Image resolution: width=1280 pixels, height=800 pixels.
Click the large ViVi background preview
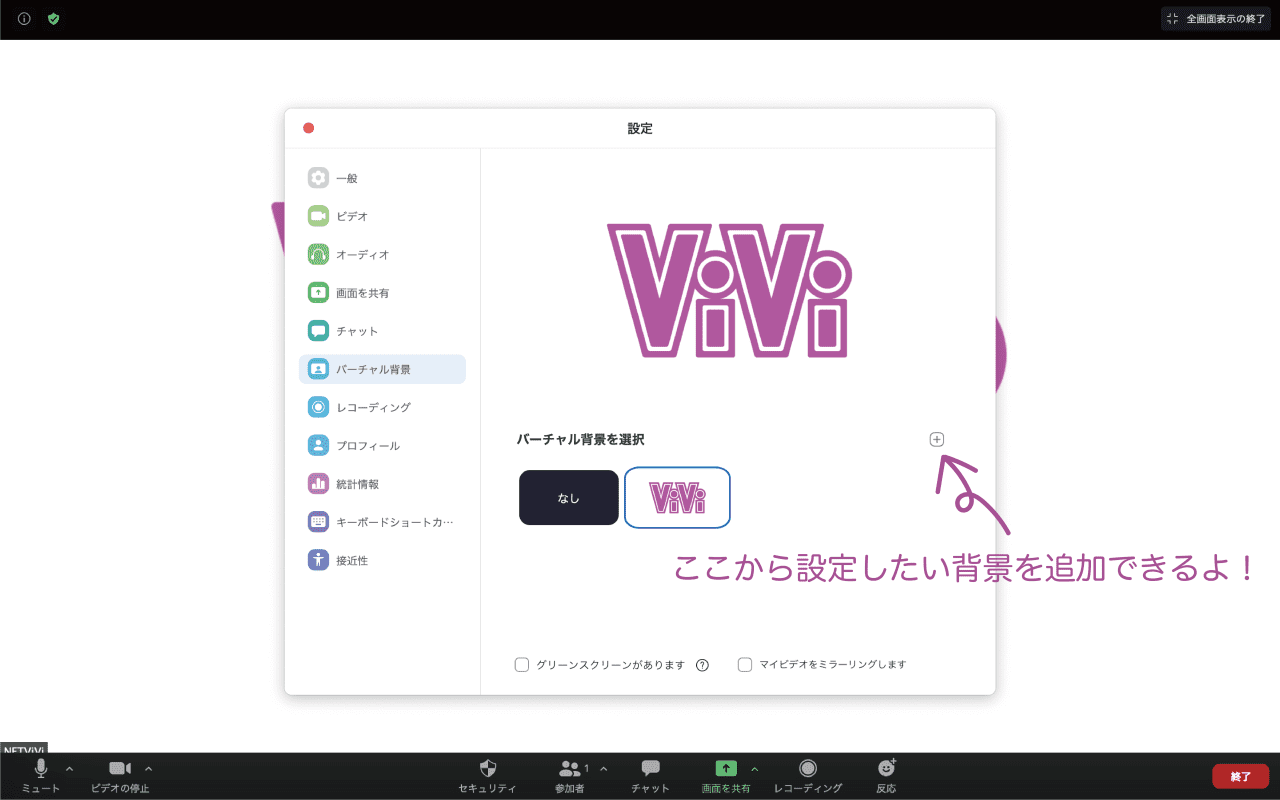point(729,290)
